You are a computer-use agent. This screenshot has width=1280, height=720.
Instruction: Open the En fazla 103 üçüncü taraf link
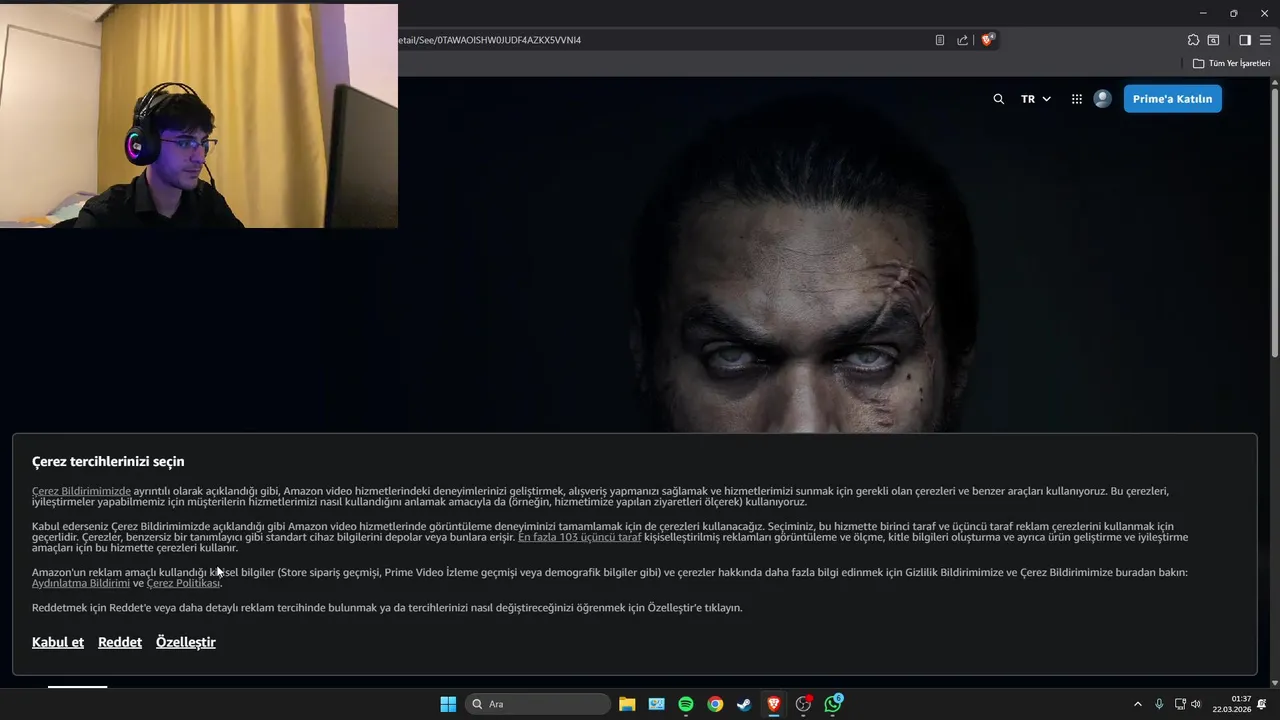coord(580,537)
